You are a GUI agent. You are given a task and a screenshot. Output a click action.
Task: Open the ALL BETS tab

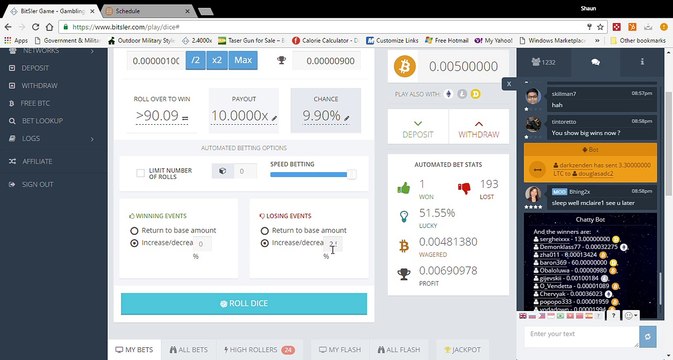[x=188, y=350]
